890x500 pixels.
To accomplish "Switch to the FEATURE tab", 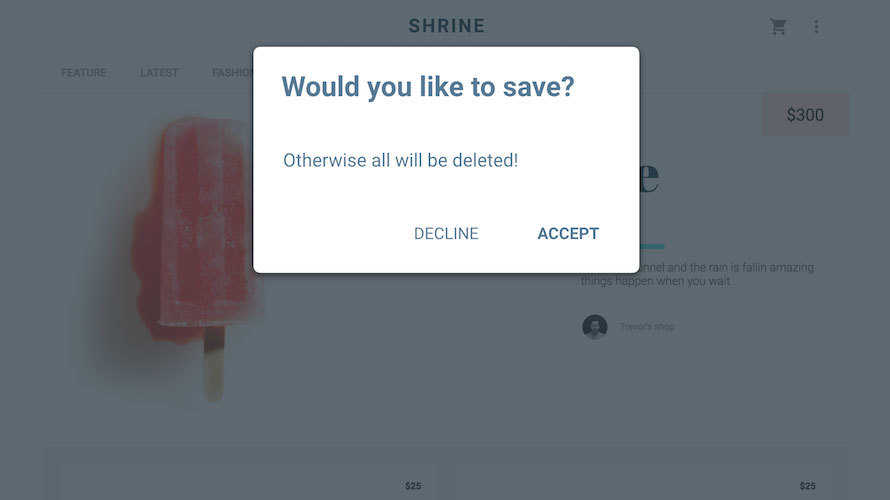I will [84, 73].
